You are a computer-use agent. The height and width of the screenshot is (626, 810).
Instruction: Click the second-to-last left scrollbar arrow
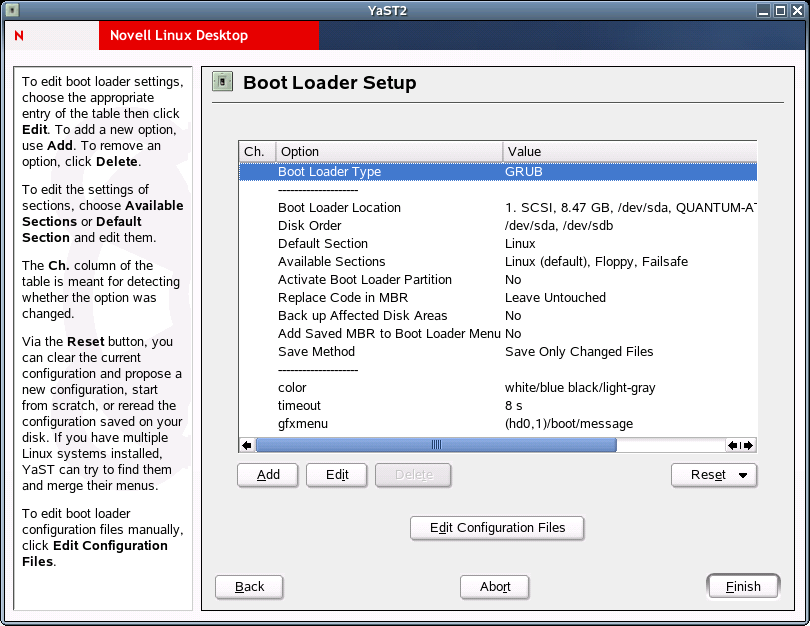pyautogui.click(x=733, y=445)
